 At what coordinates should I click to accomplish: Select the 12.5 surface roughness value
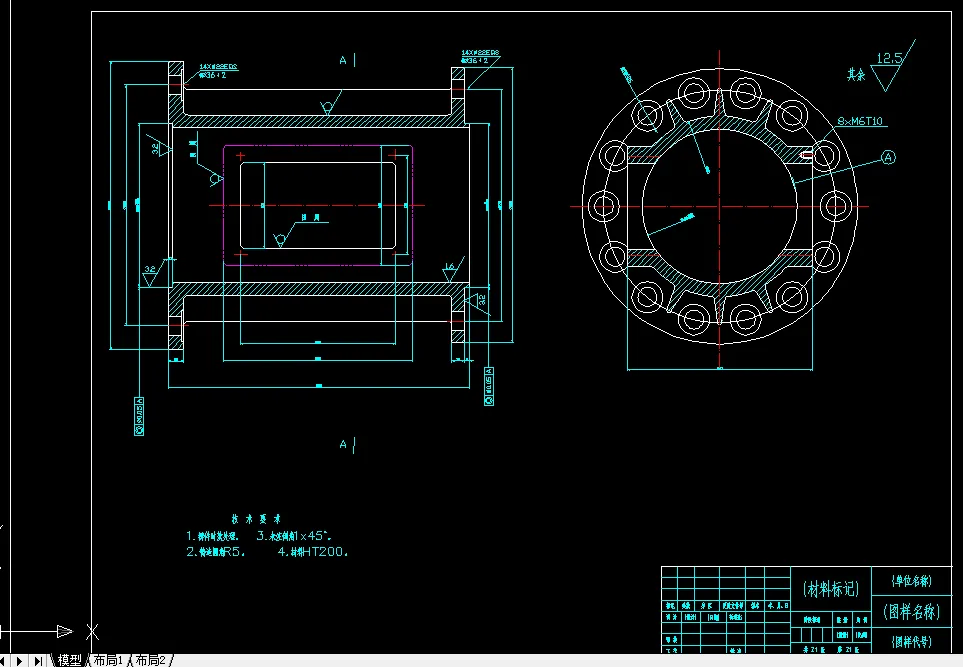(889, 58)
